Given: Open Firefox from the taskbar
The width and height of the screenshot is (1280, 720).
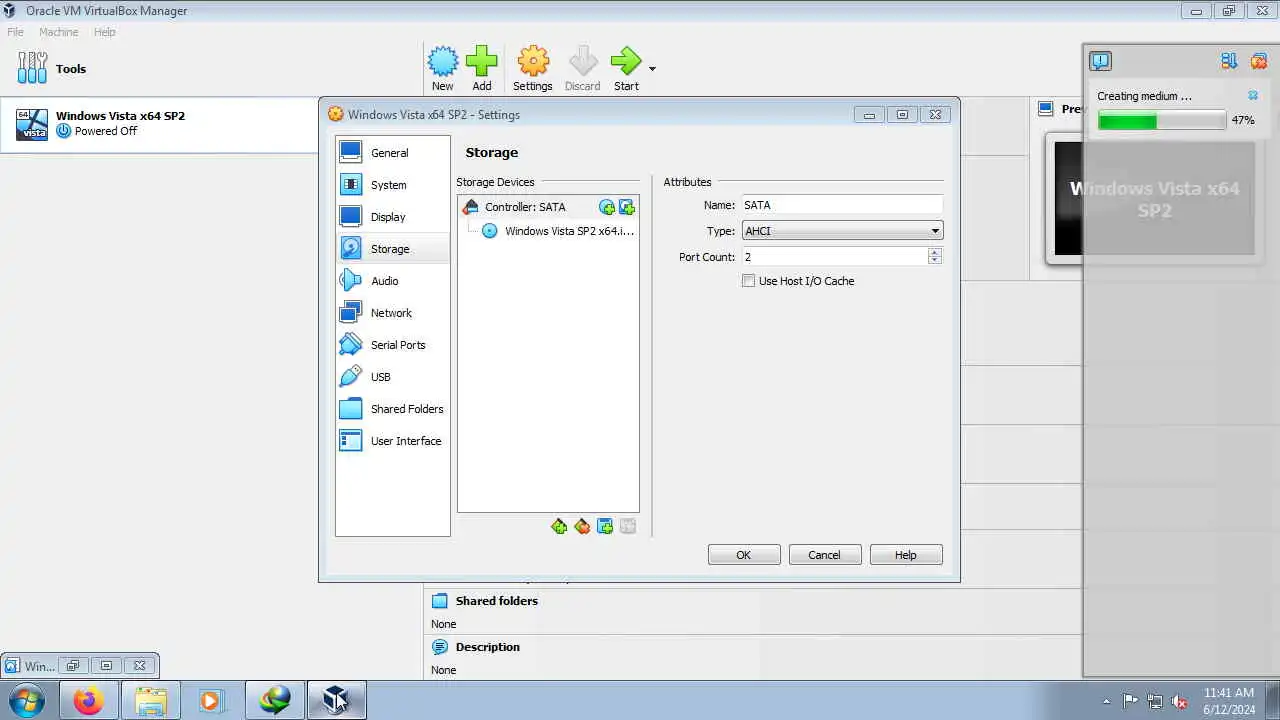Looking at the screenshot, I should tap(88, 700).
